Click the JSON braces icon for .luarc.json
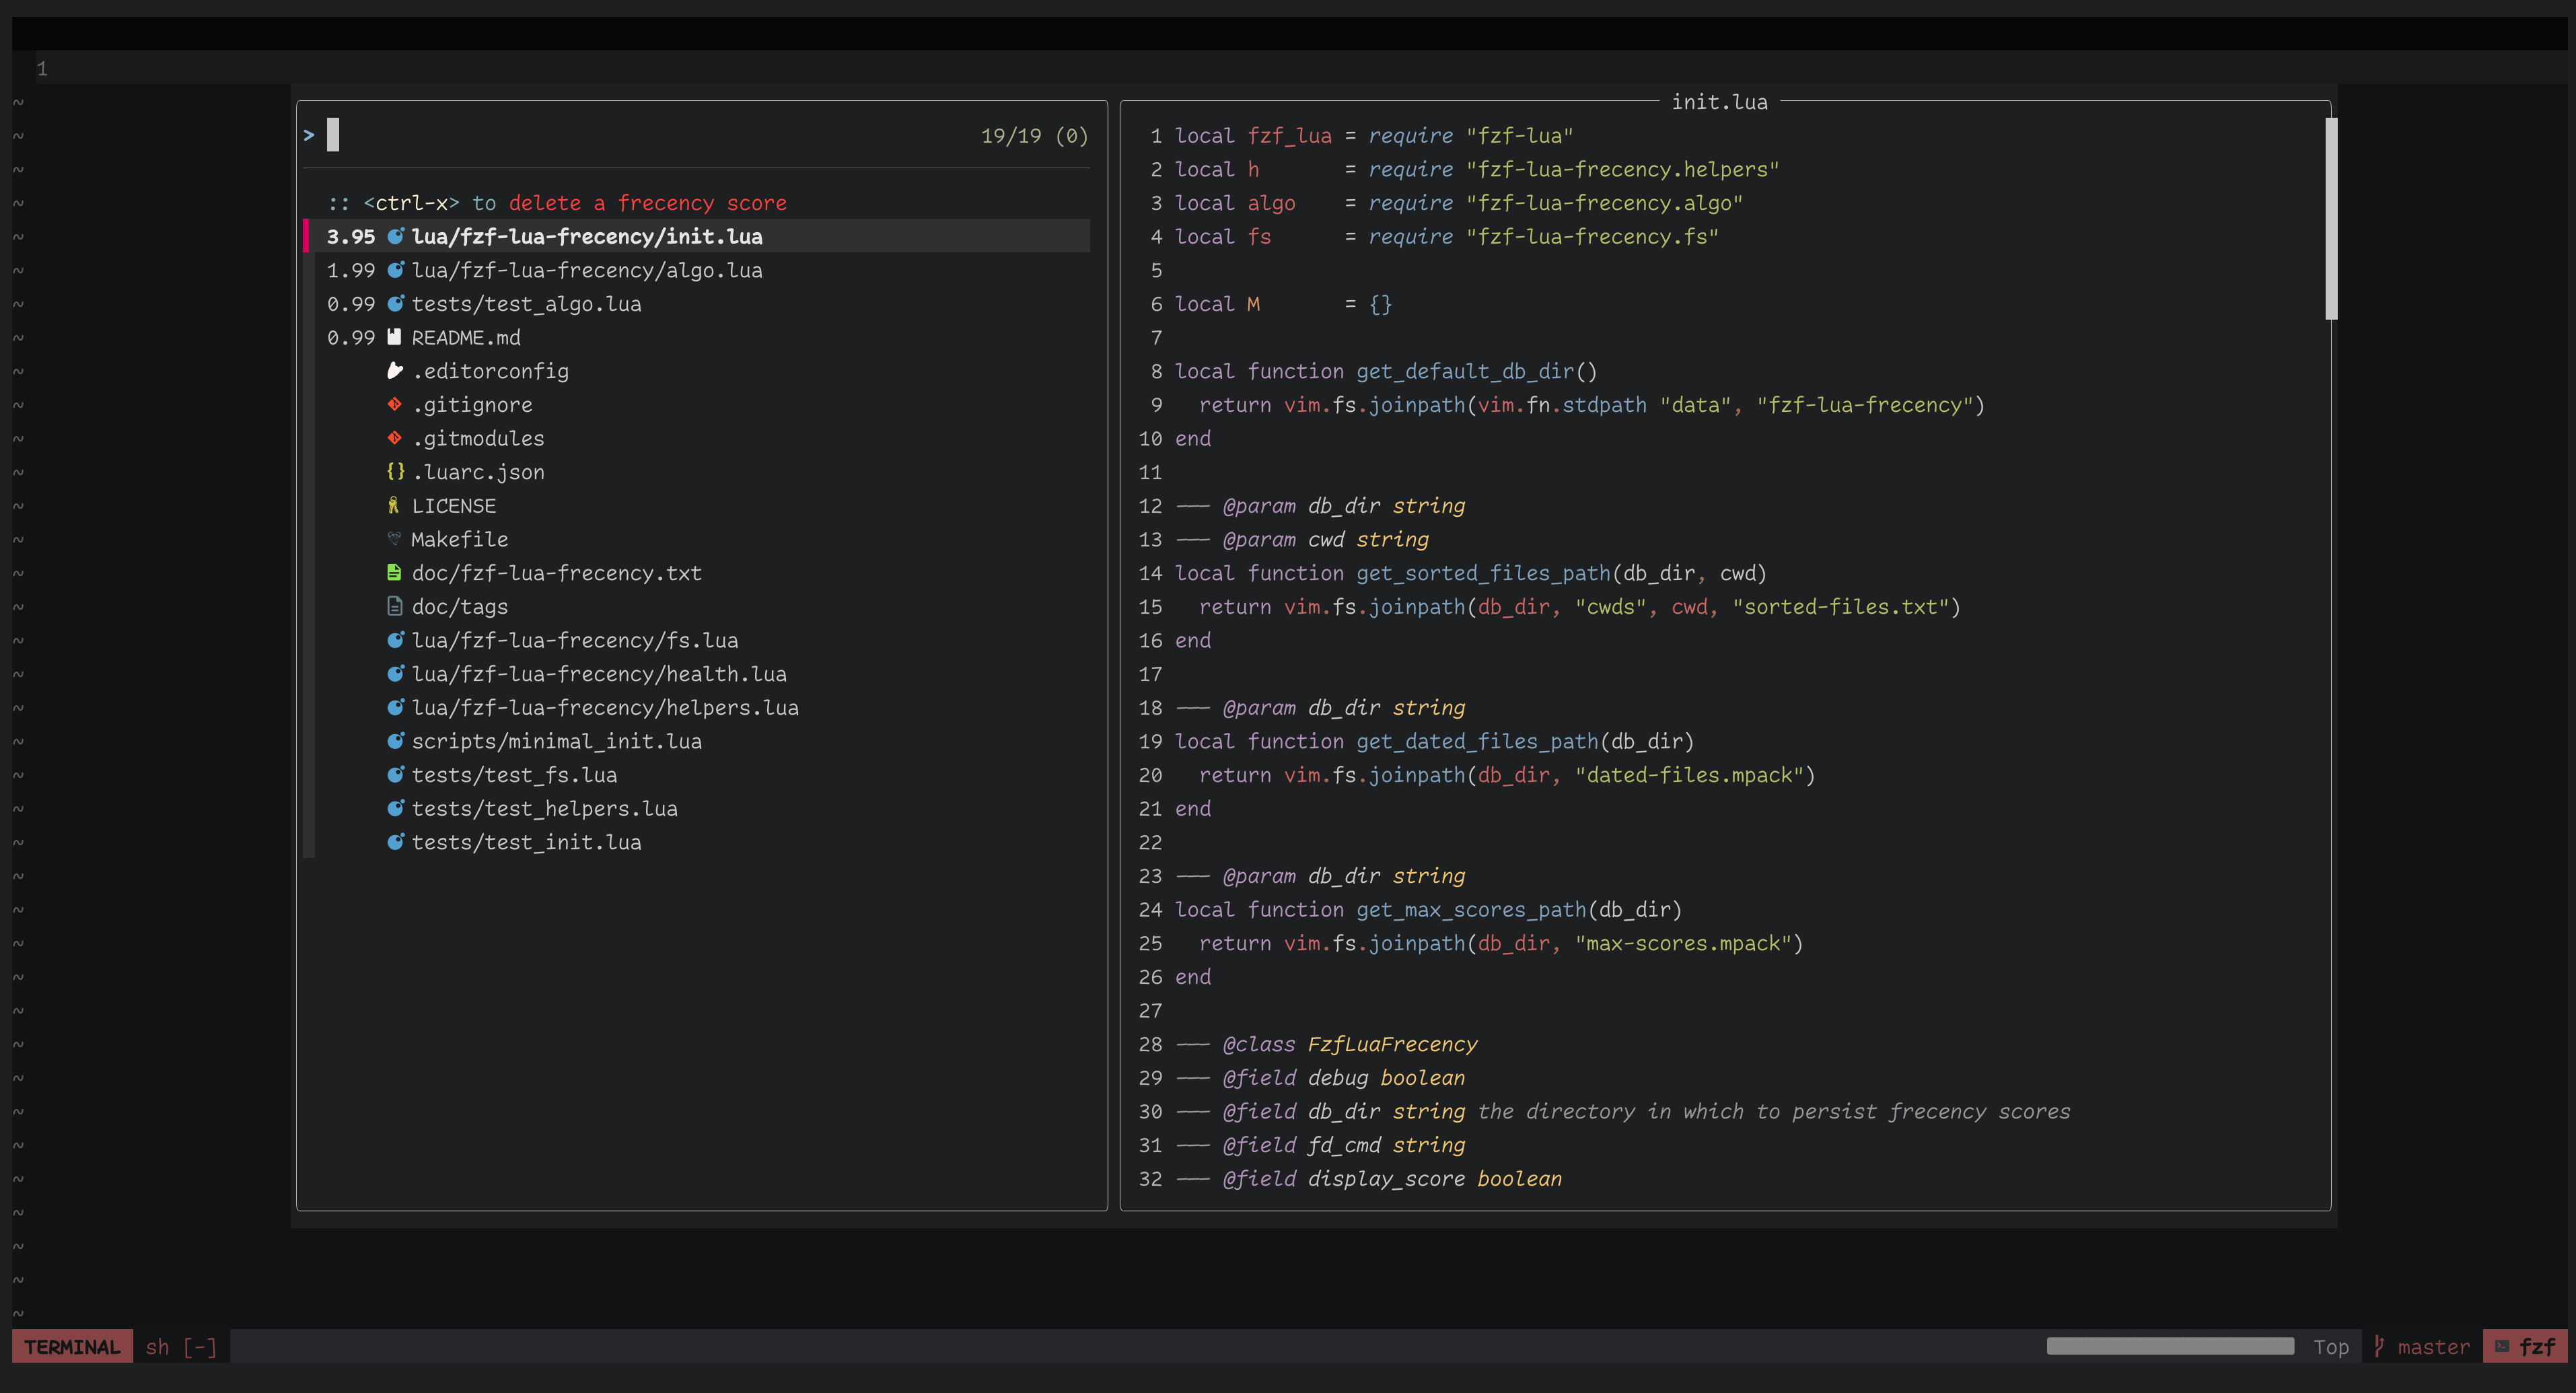Image resolution: width=2576 pixels, height=1393 pixels. 395,471
